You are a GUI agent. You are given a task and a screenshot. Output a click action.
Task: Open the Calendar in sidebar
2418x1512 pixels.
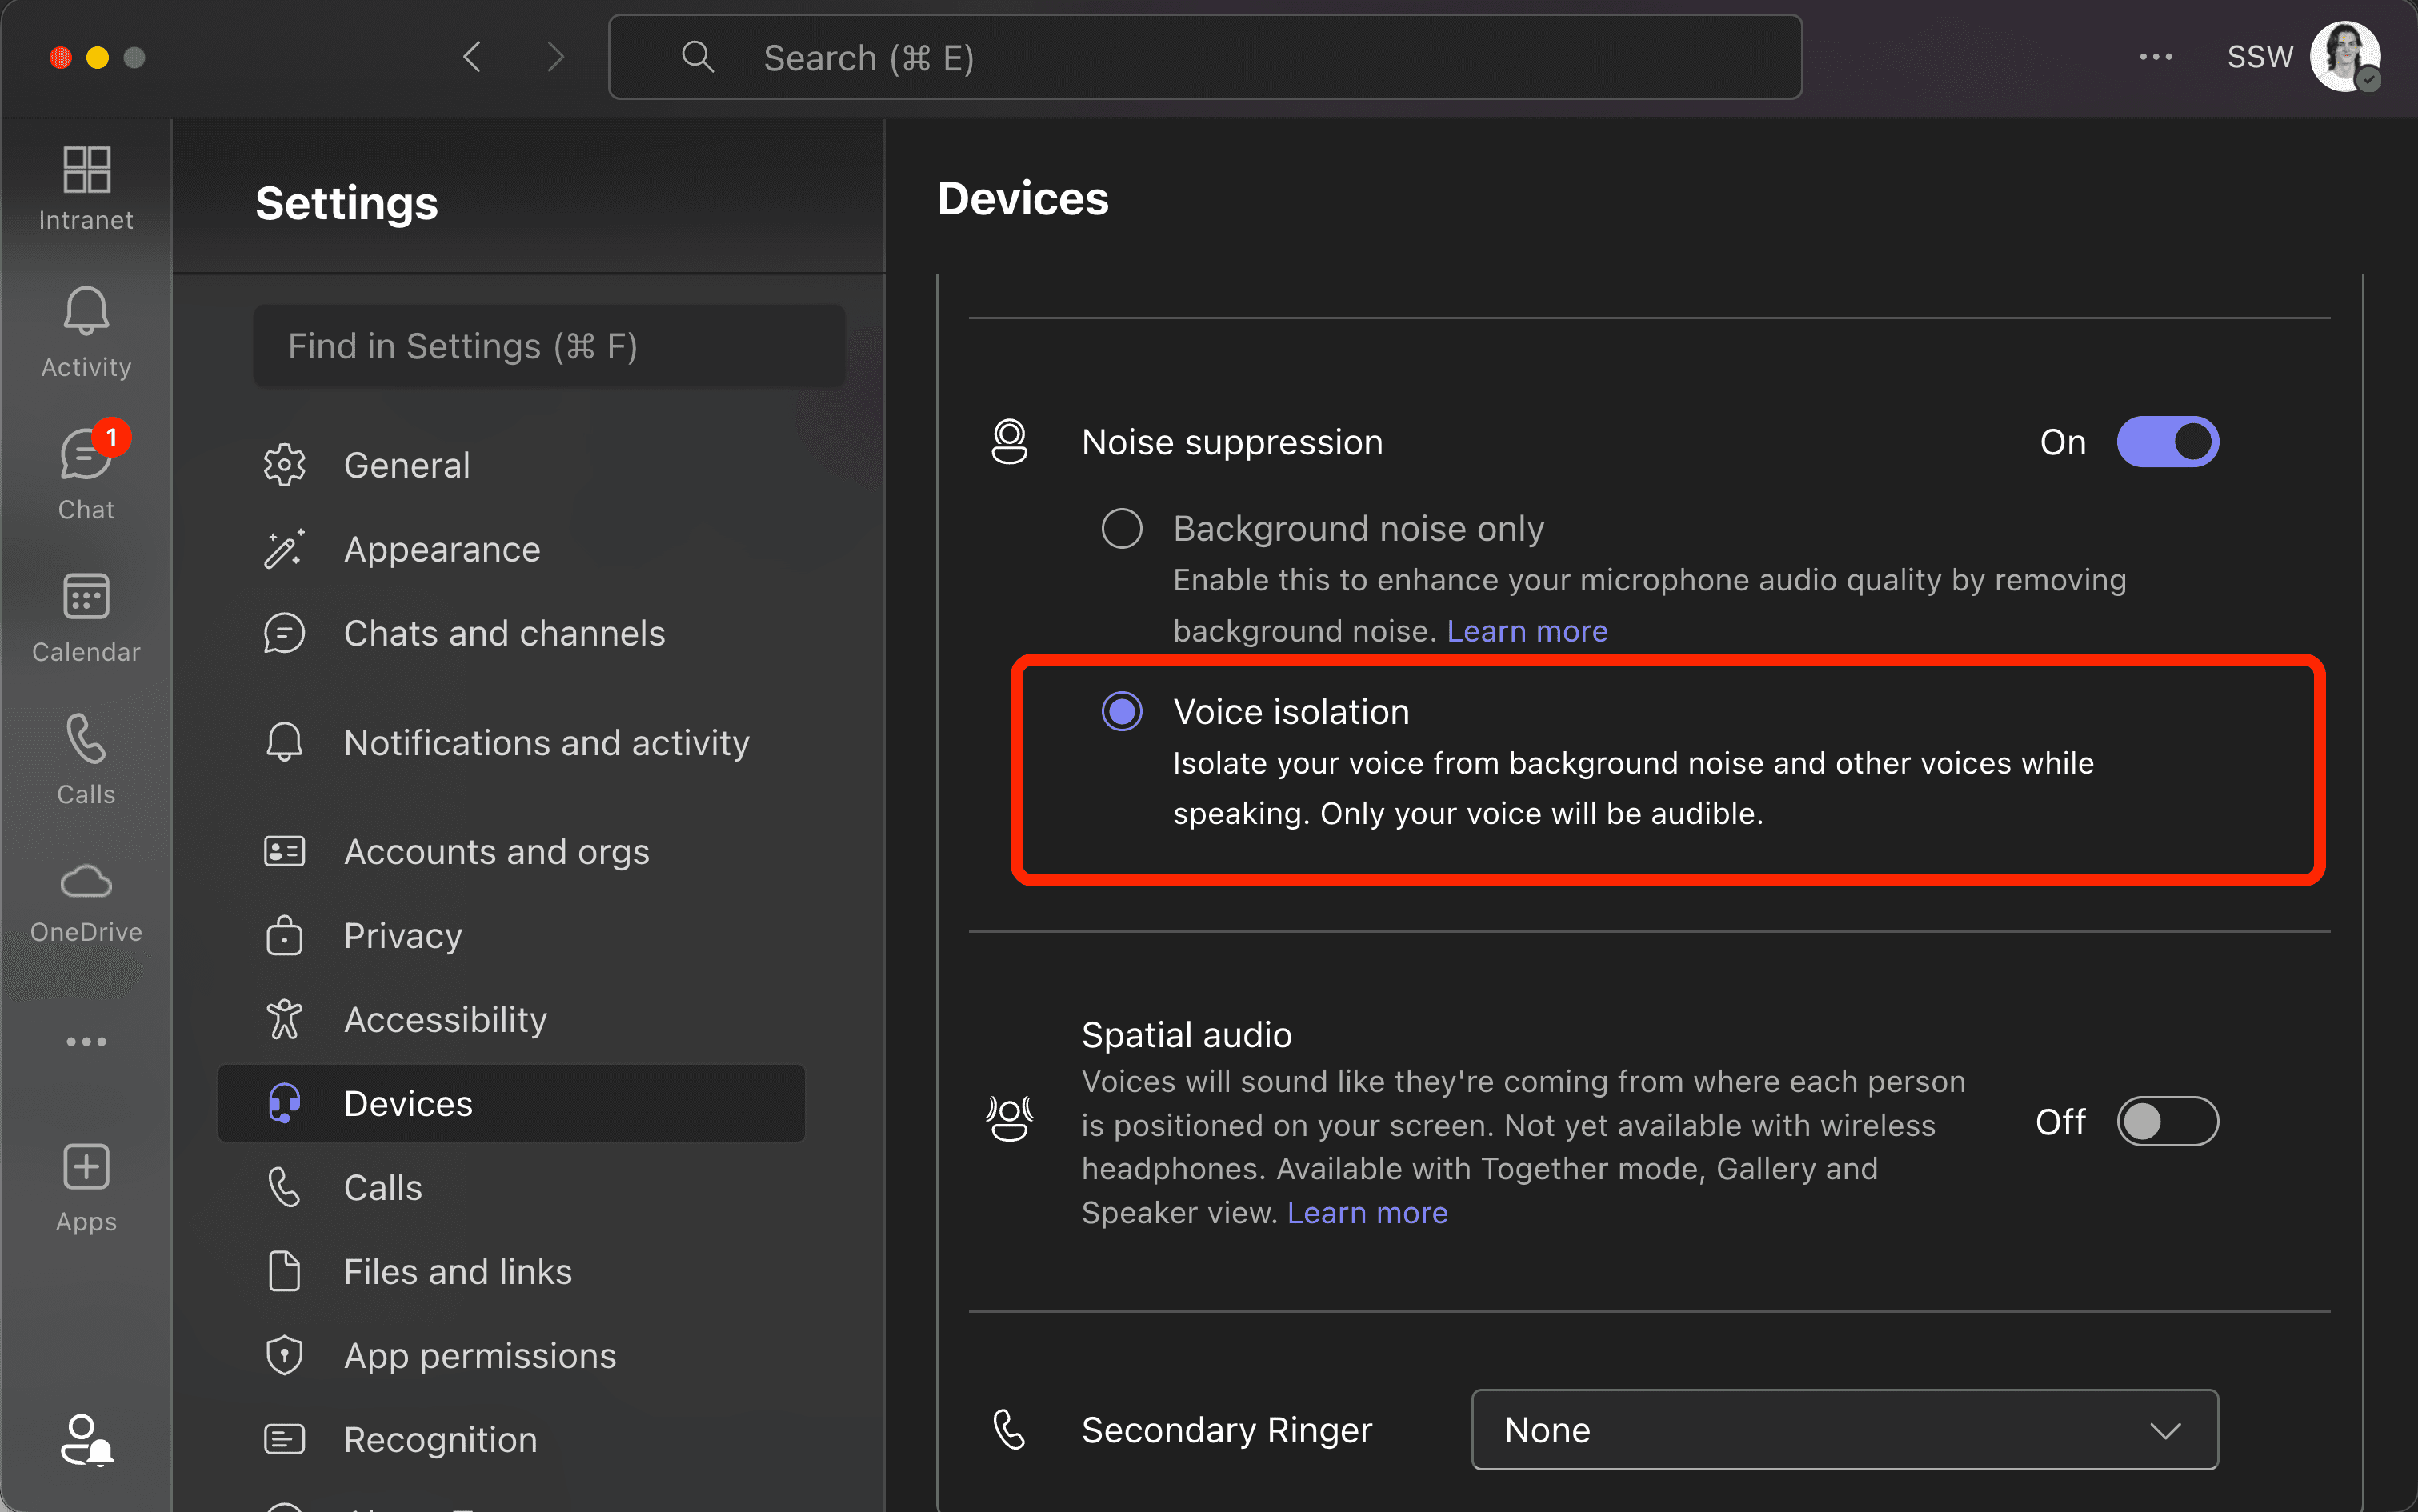click(x=86, y=615)
